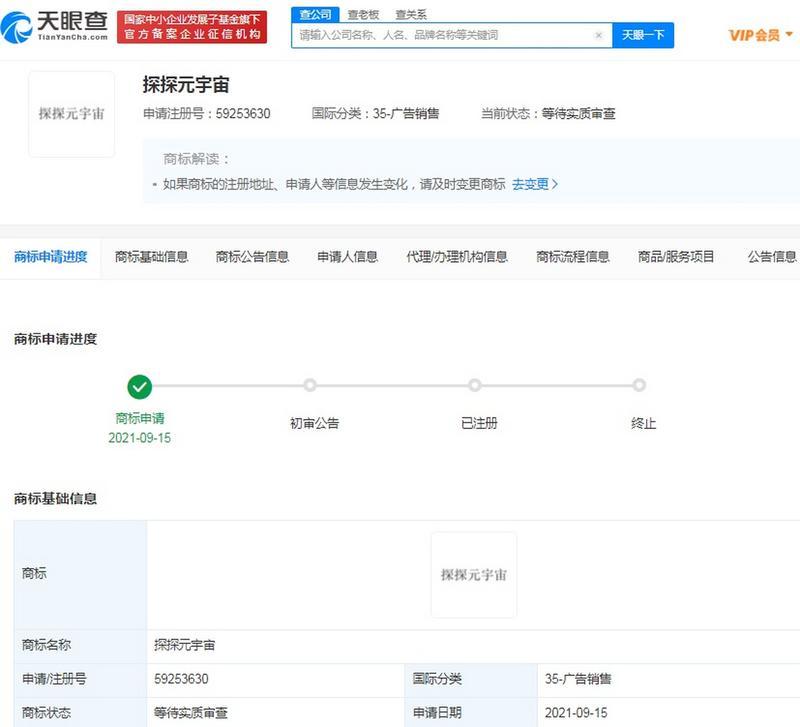800x727 pixels.
Task: Click the 商标解读： label
Action: (x=196, y=159)
